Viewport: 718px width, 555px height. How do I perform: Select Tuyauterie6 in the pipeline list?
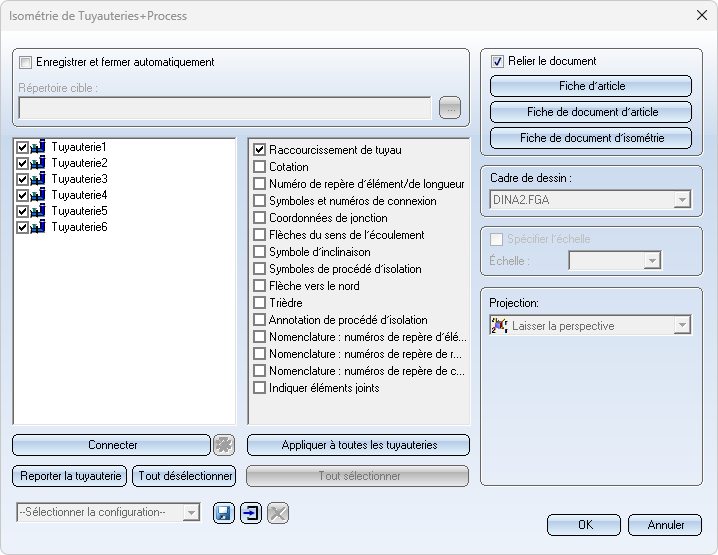click(x=79, y=227)
